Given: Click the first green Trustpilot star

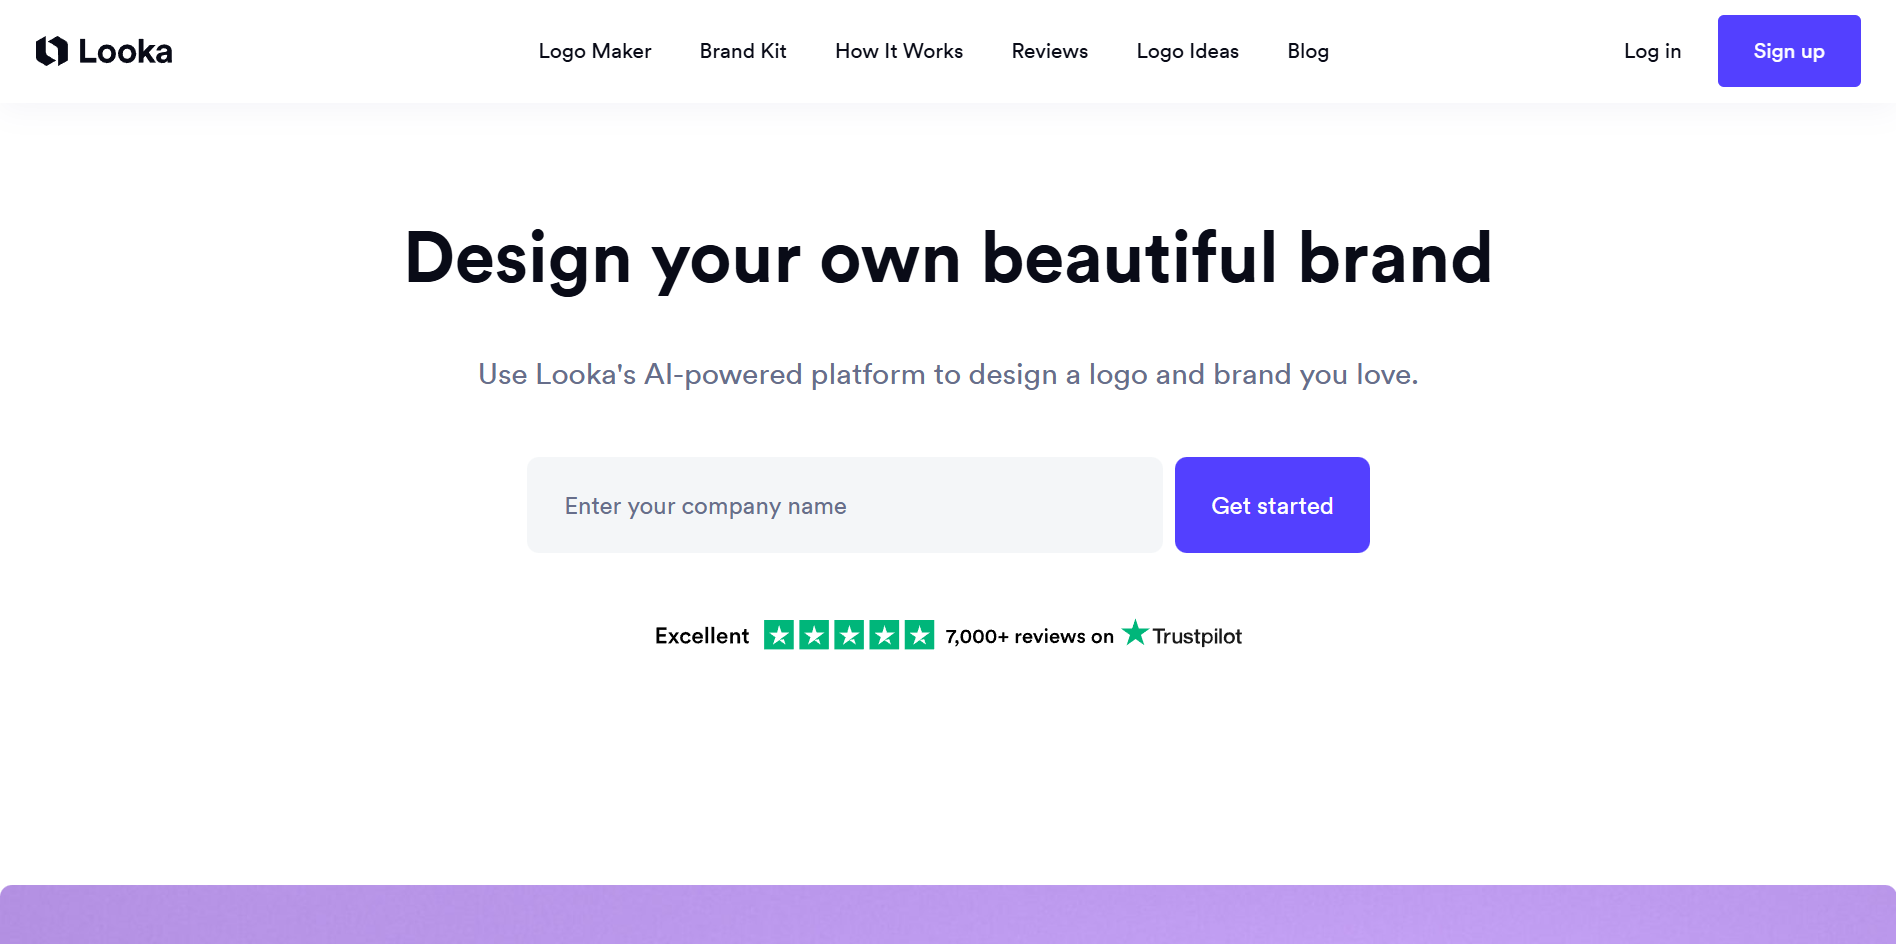Looking at the screenshot, I should pyautogui.click(x=779, y=635).
